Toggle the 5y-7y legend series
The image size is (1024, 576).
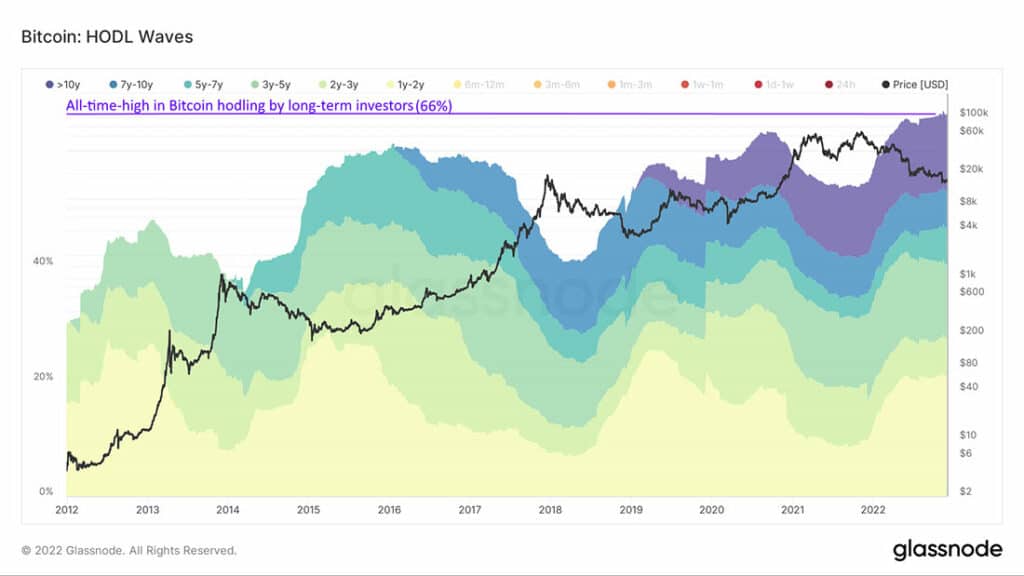(x=204, y=84)
